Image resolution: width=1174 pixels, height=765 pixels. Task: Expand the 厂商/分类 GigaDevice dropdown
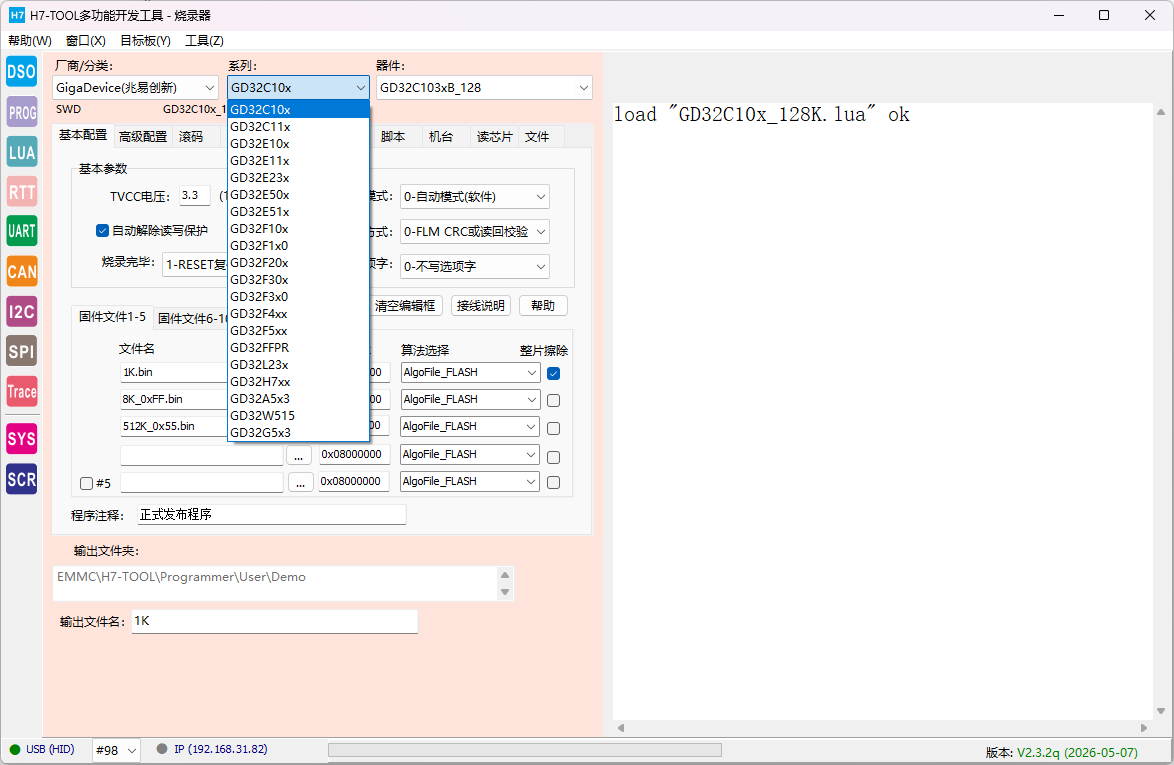pos(135,88)
